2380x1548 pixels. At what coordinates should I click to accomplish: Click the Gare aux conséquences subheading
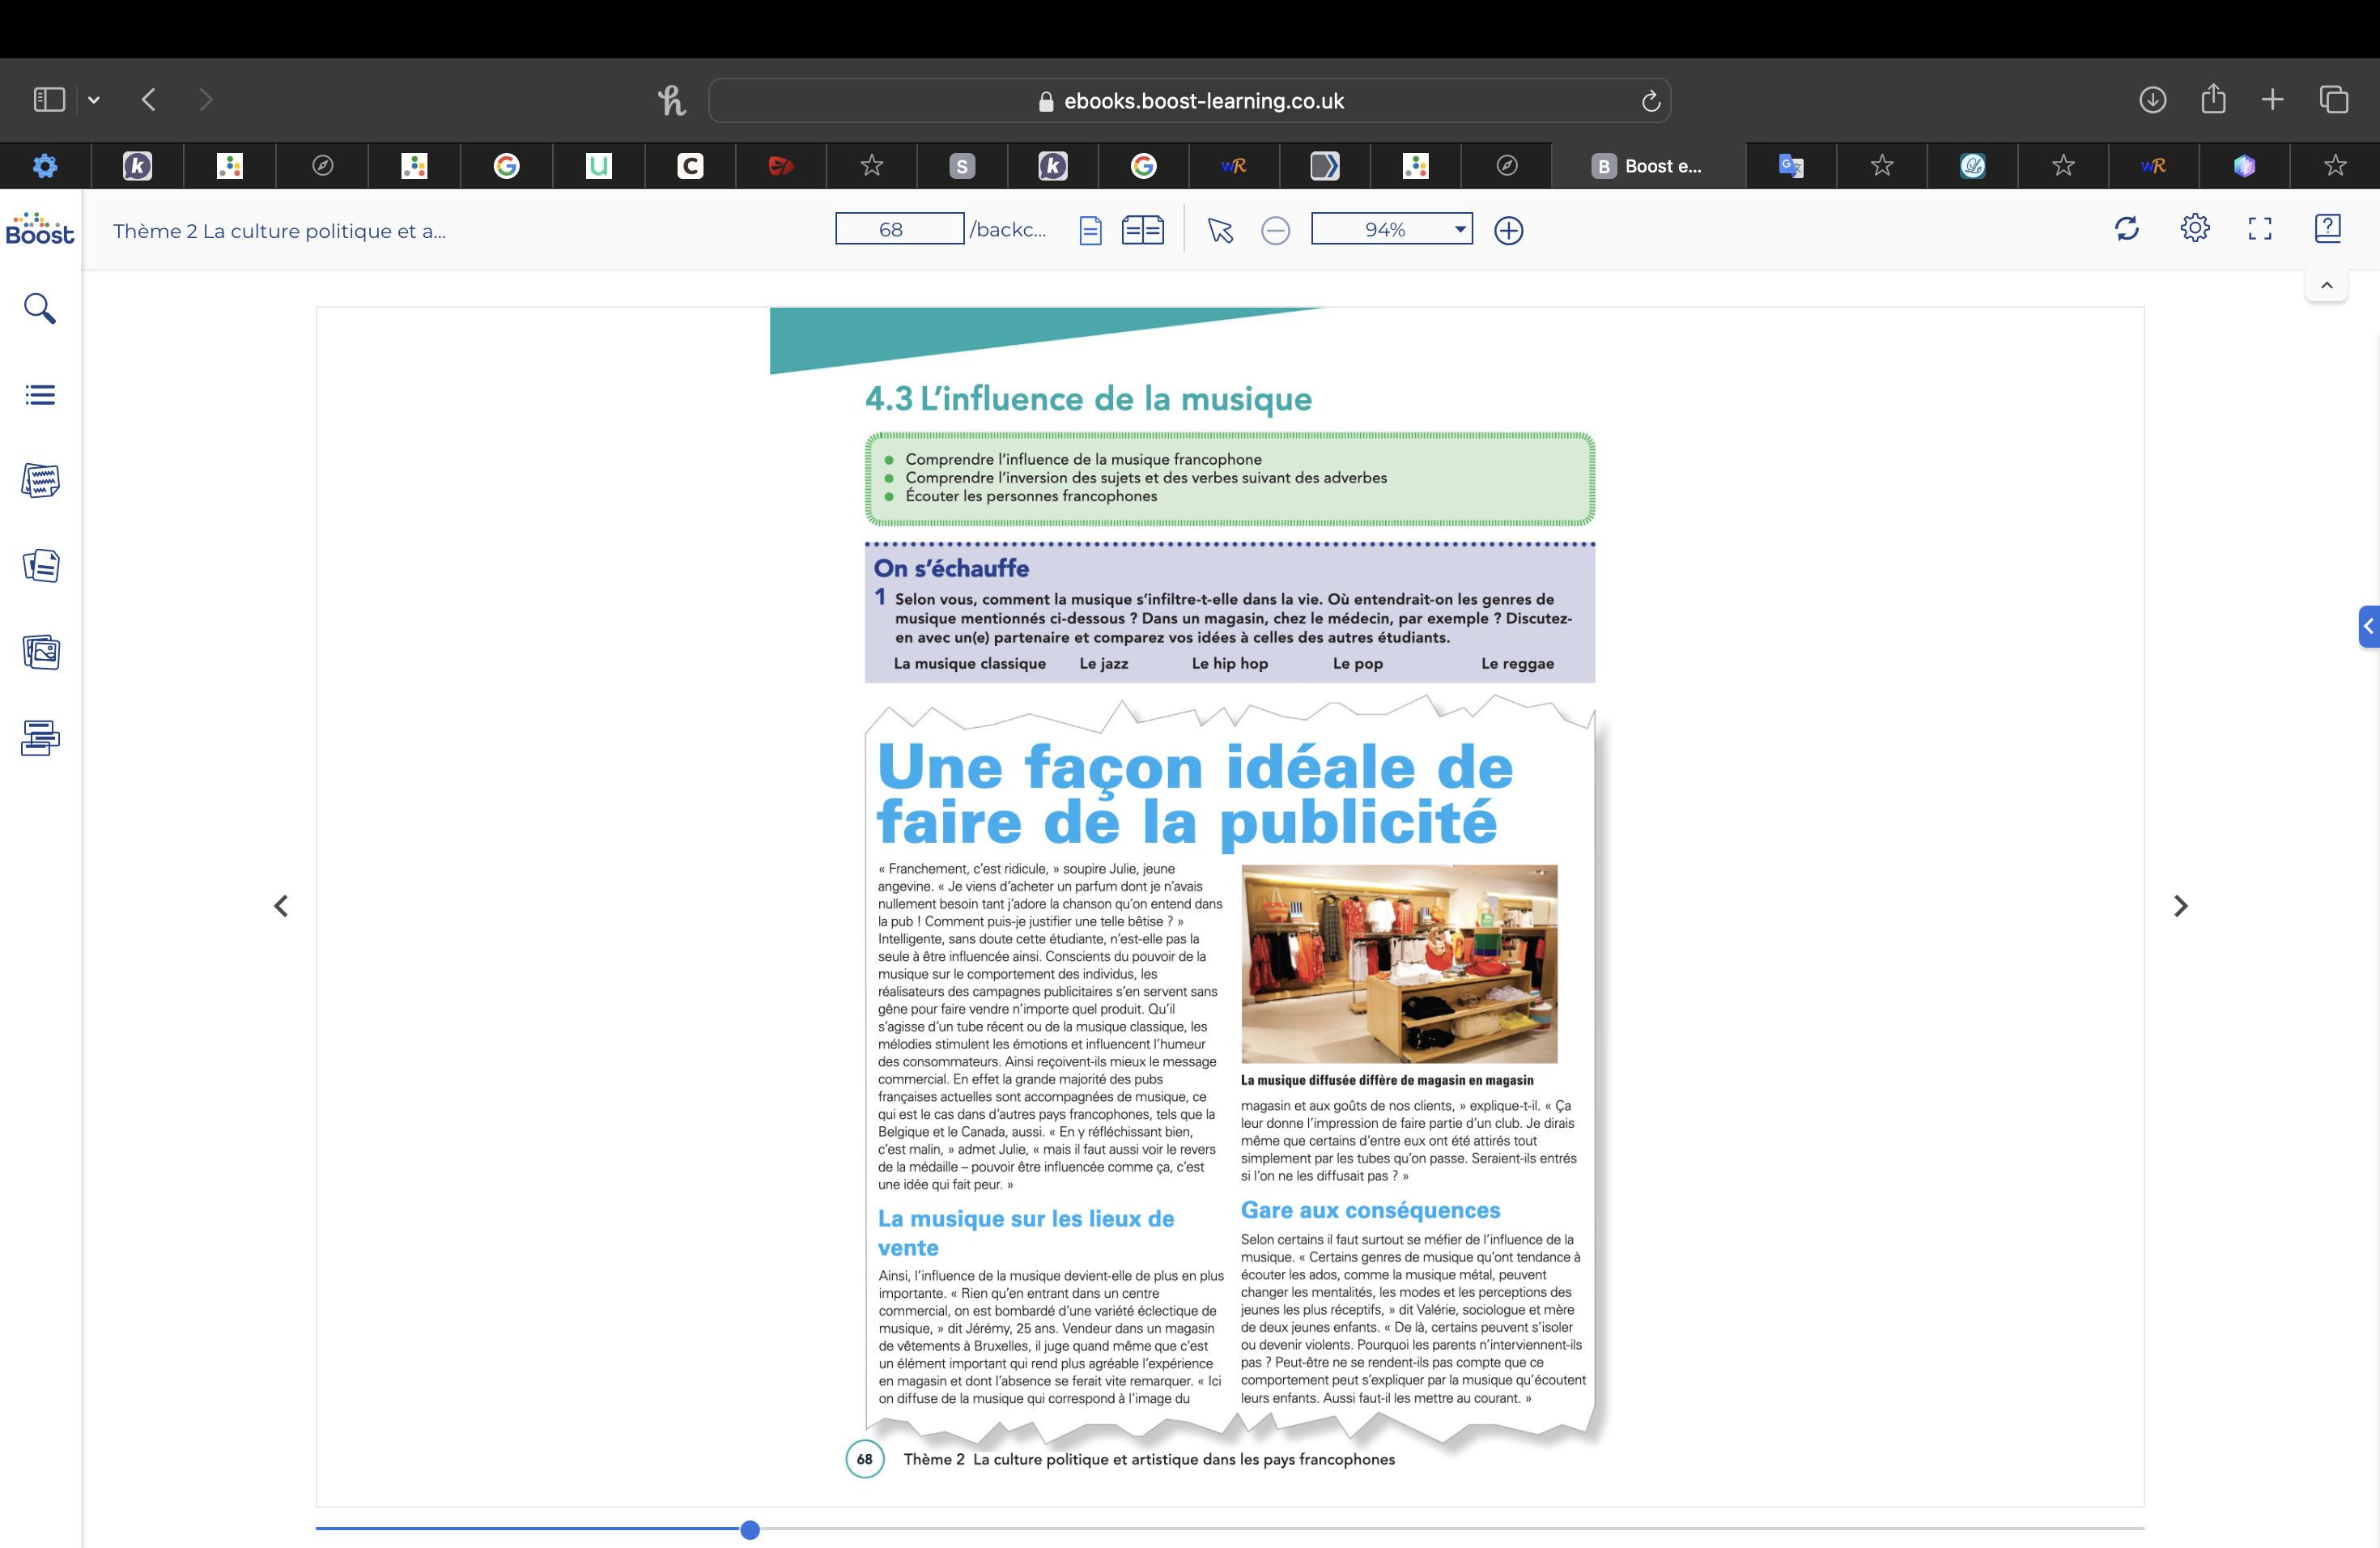1370,1210
